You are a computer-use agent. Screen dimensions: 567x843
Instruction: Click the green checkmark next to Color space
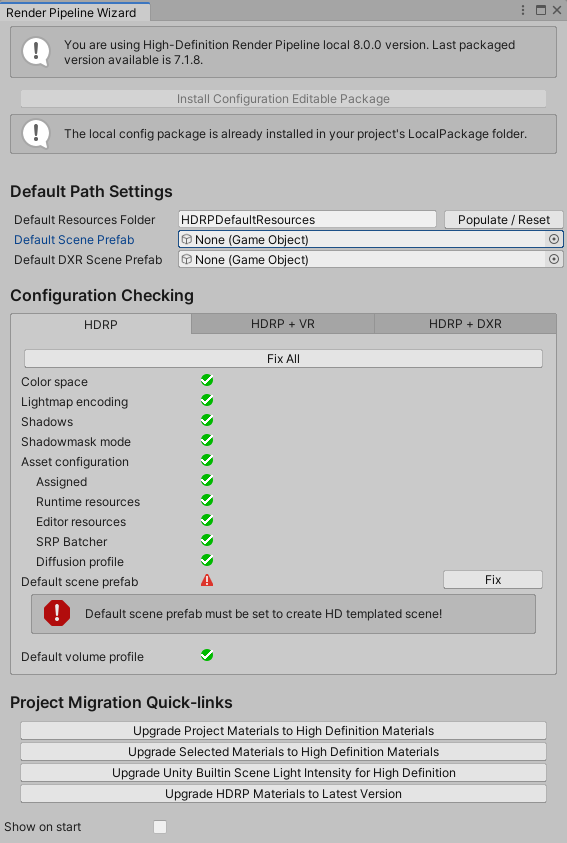pyautogui.click(x=207, y=381)
